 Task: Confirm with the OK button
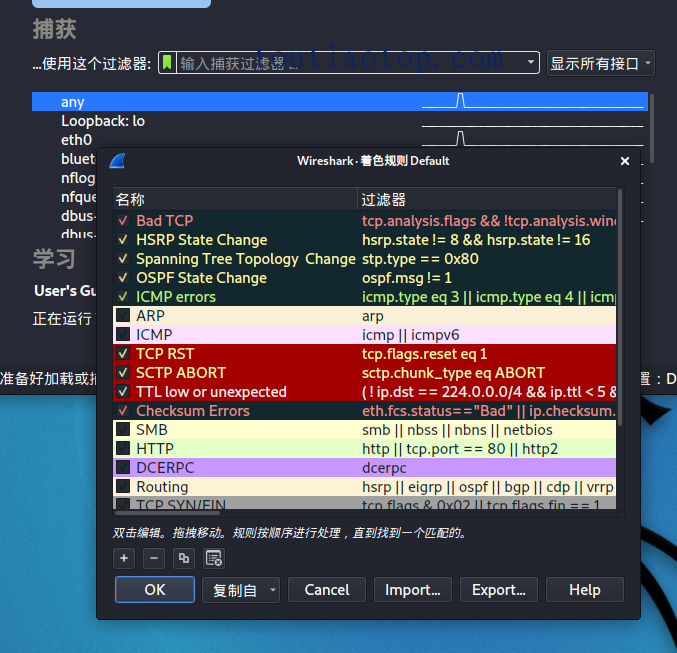155,590
